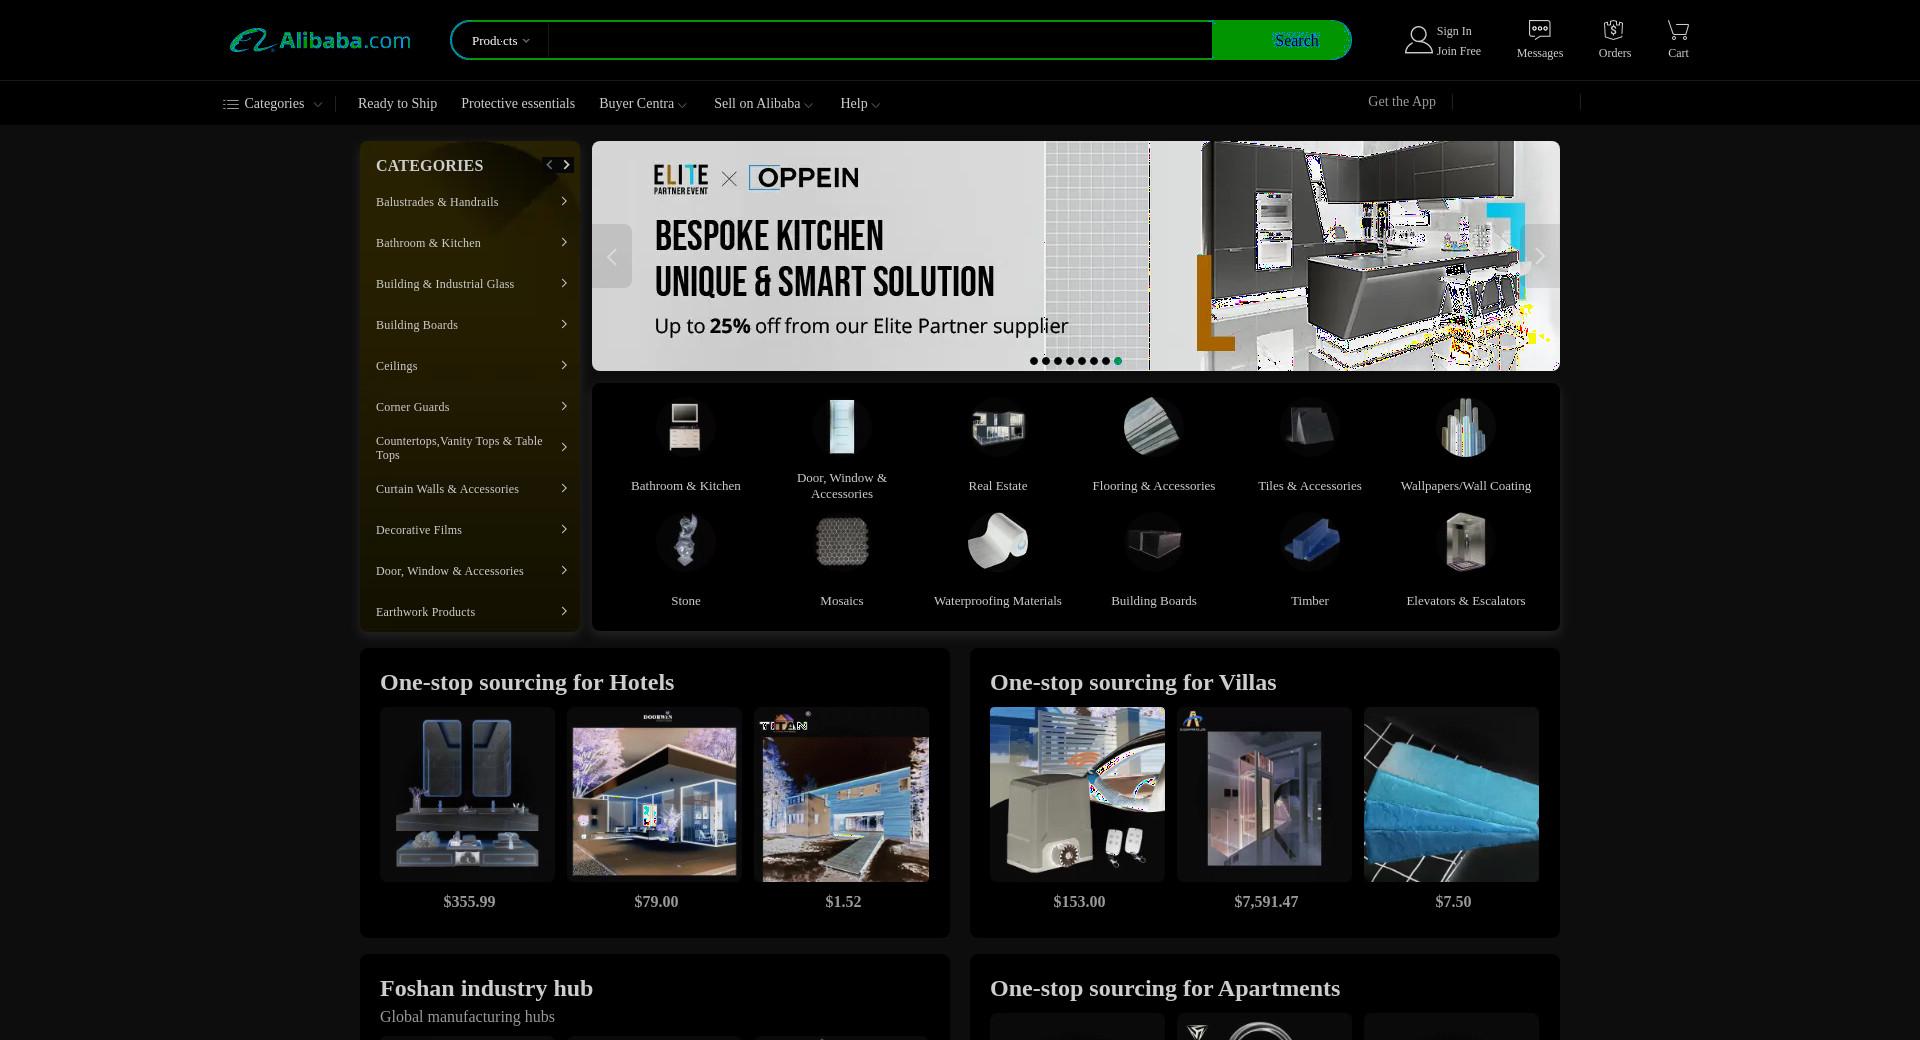This screenshot has height=1040, width=1920.
Task: Select the Door, Window & Accessories grid icon
Action: click(x=841, y=428)
